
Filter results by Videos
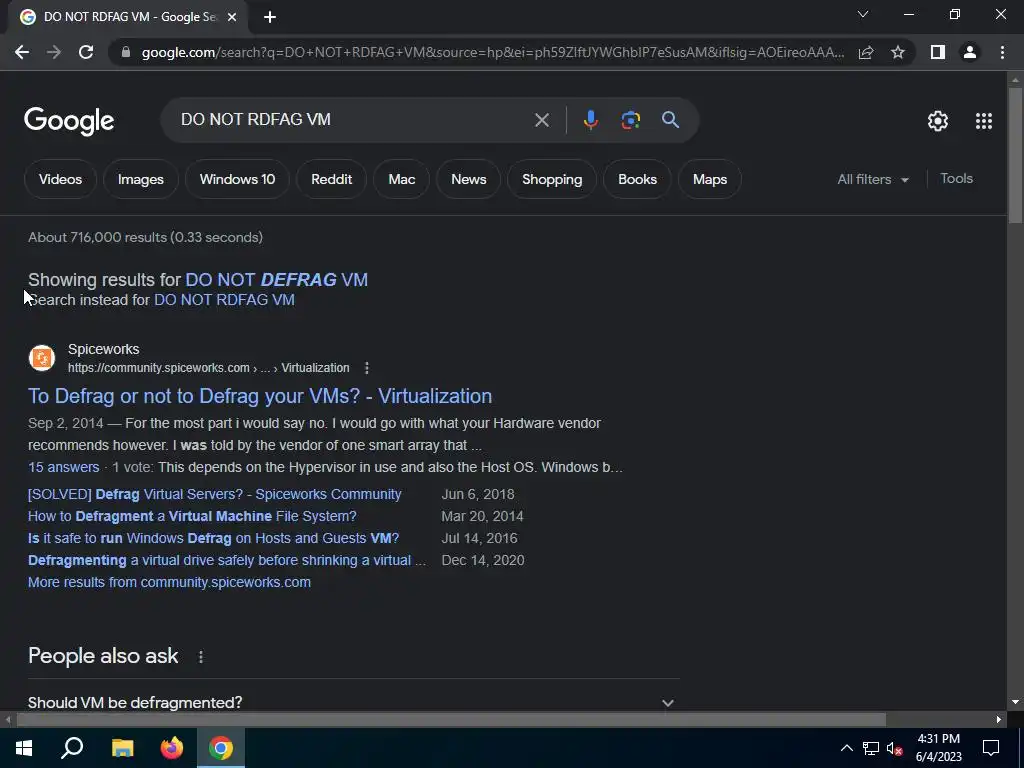tap(60, 179)
